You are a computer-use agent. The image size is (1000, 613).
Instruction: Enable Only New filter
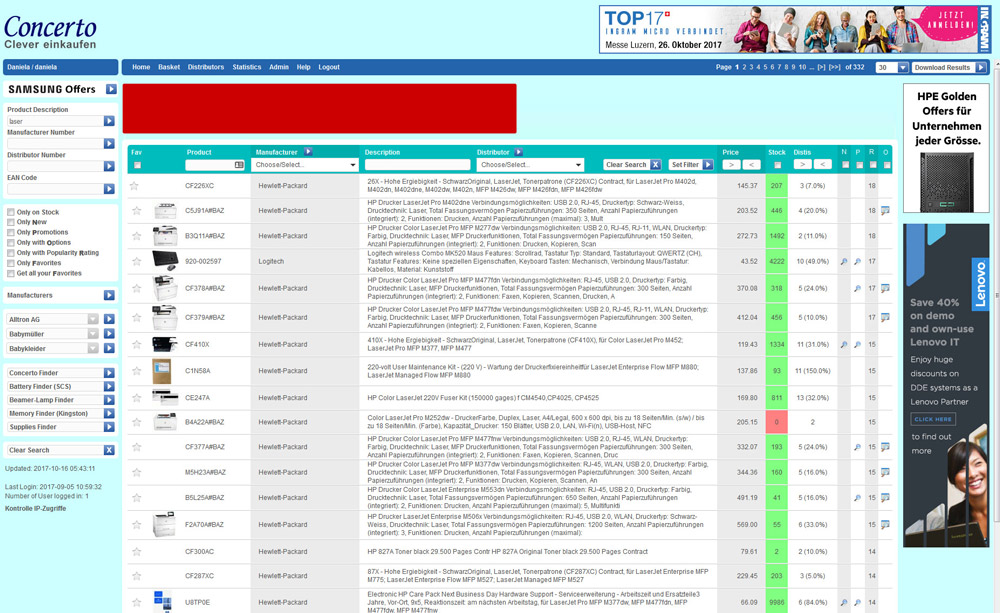coord(11,223)
